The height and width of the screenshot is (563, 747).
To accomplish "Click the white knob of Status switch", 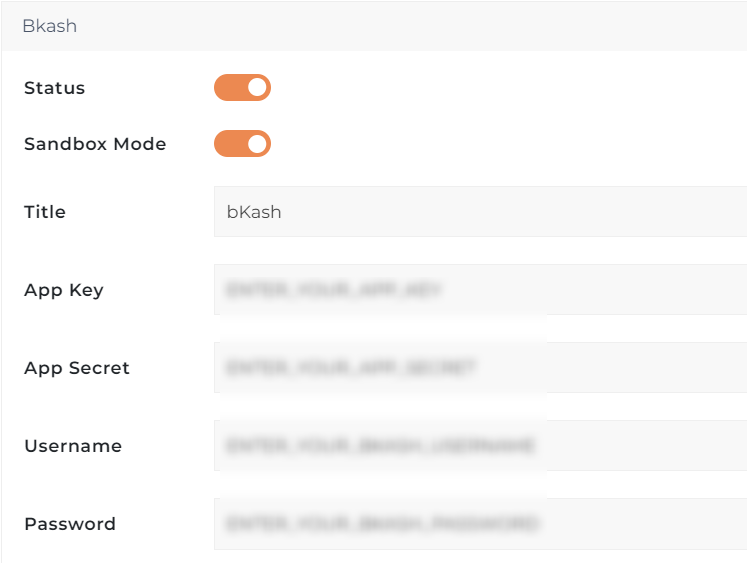I will 258,88.
